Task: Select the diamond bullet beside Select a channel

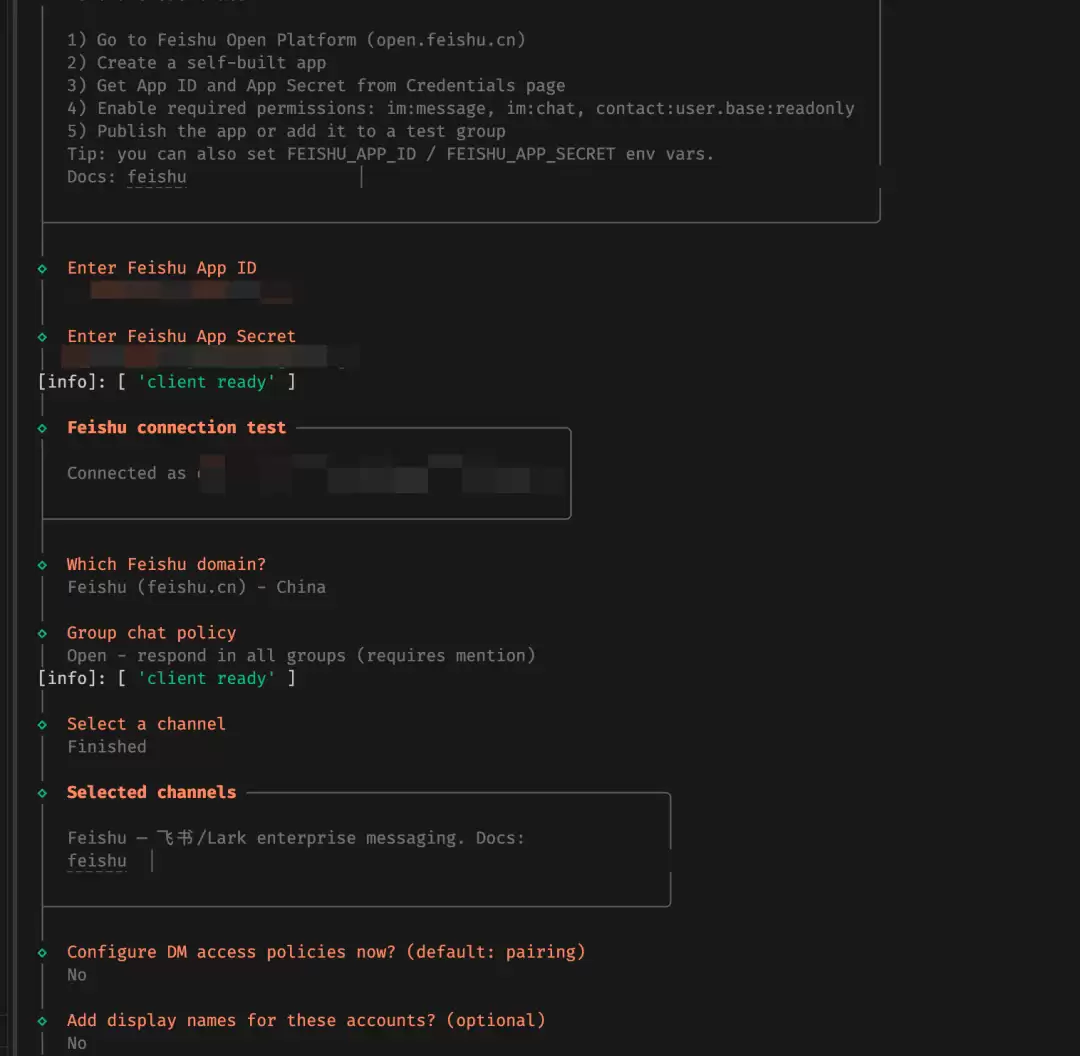Action: tap(42, 724)
